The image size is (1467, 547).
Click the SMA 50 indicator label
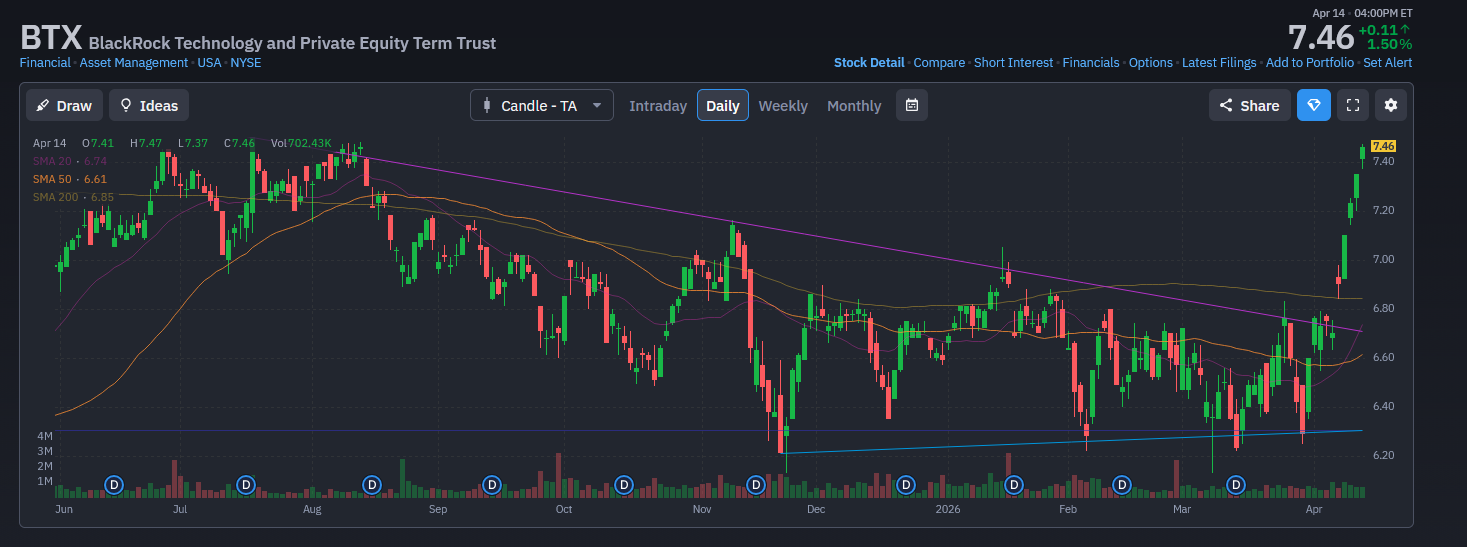click(x=69, y=179)
